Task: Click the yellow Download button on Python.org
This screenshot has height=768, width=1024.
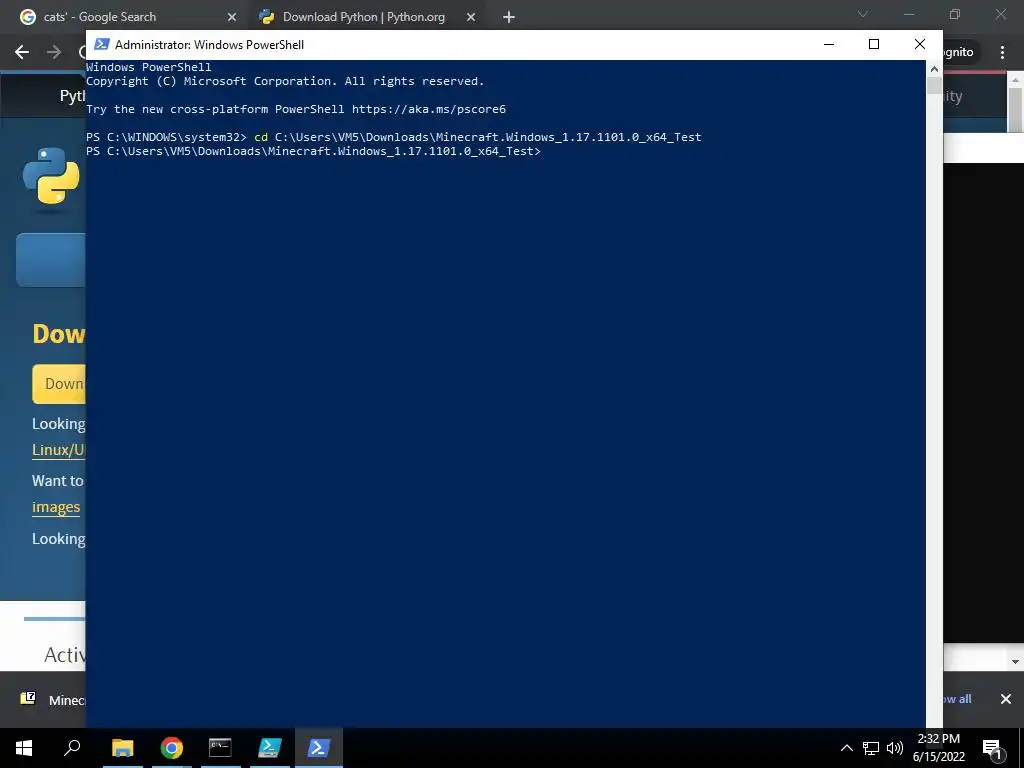Action: tap(59, 383)
